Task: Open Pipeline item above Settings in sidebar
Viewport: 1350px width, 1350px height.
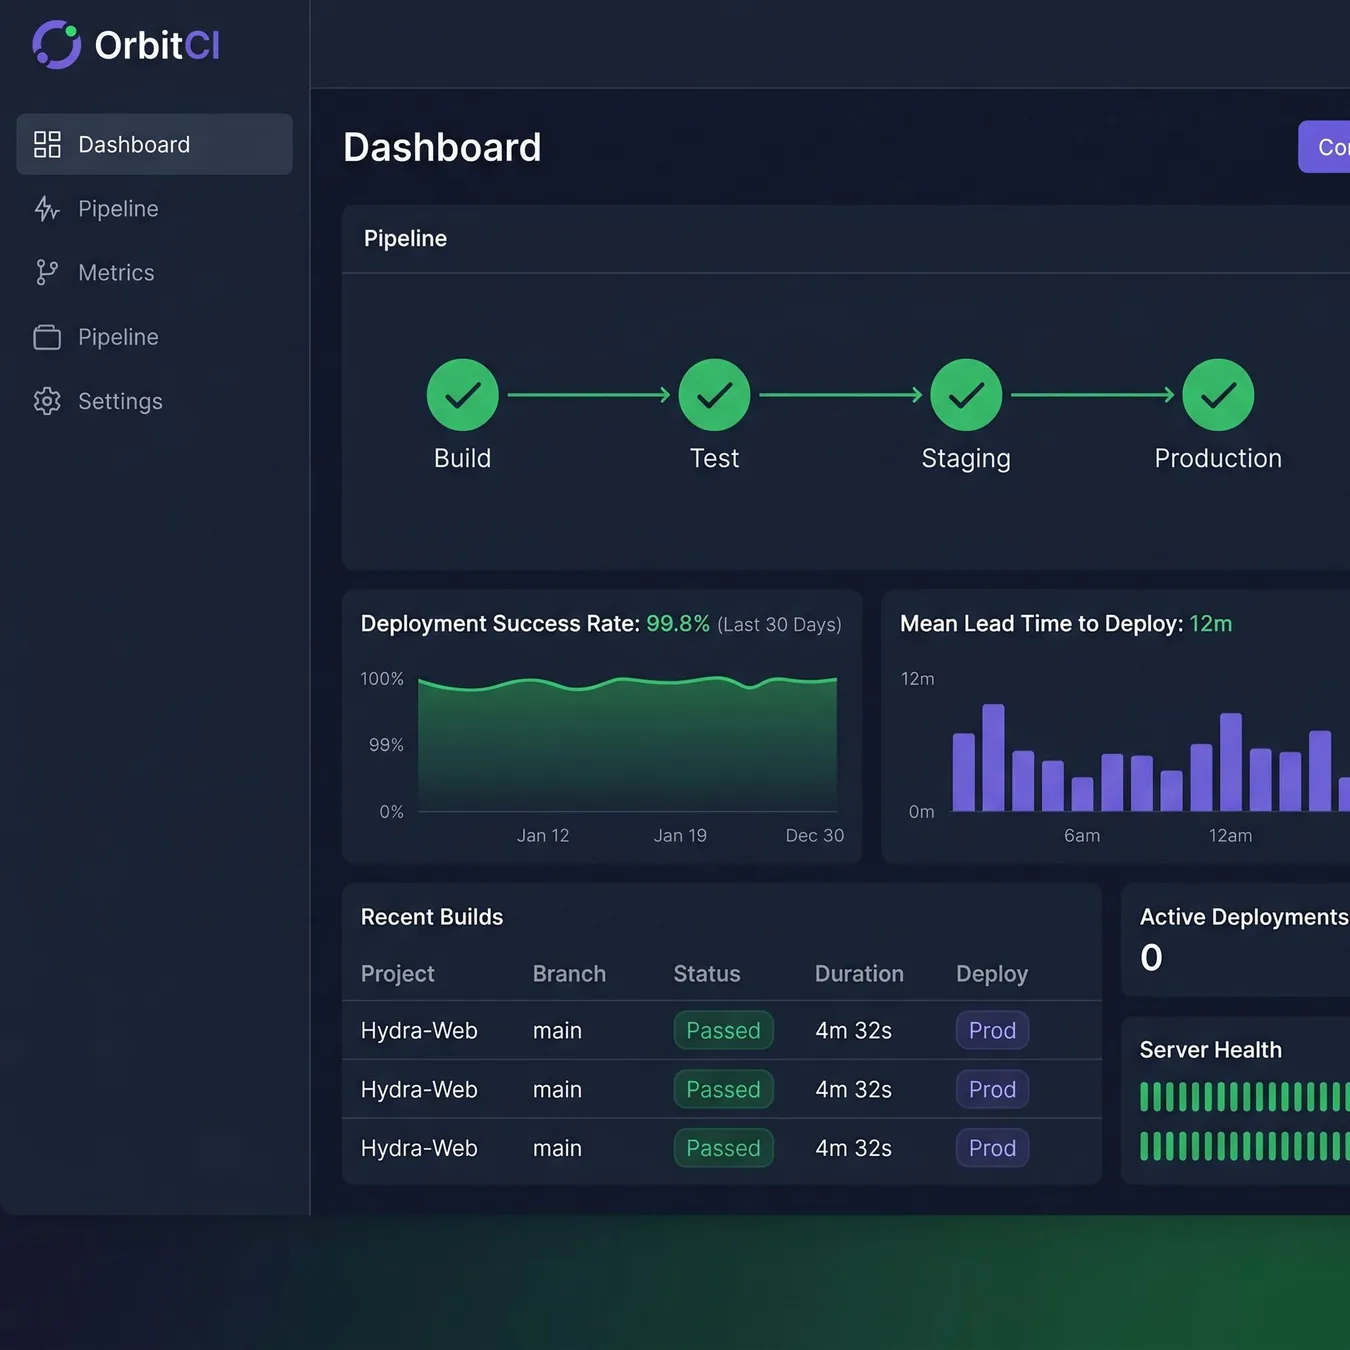Action: tap(155, 337)
